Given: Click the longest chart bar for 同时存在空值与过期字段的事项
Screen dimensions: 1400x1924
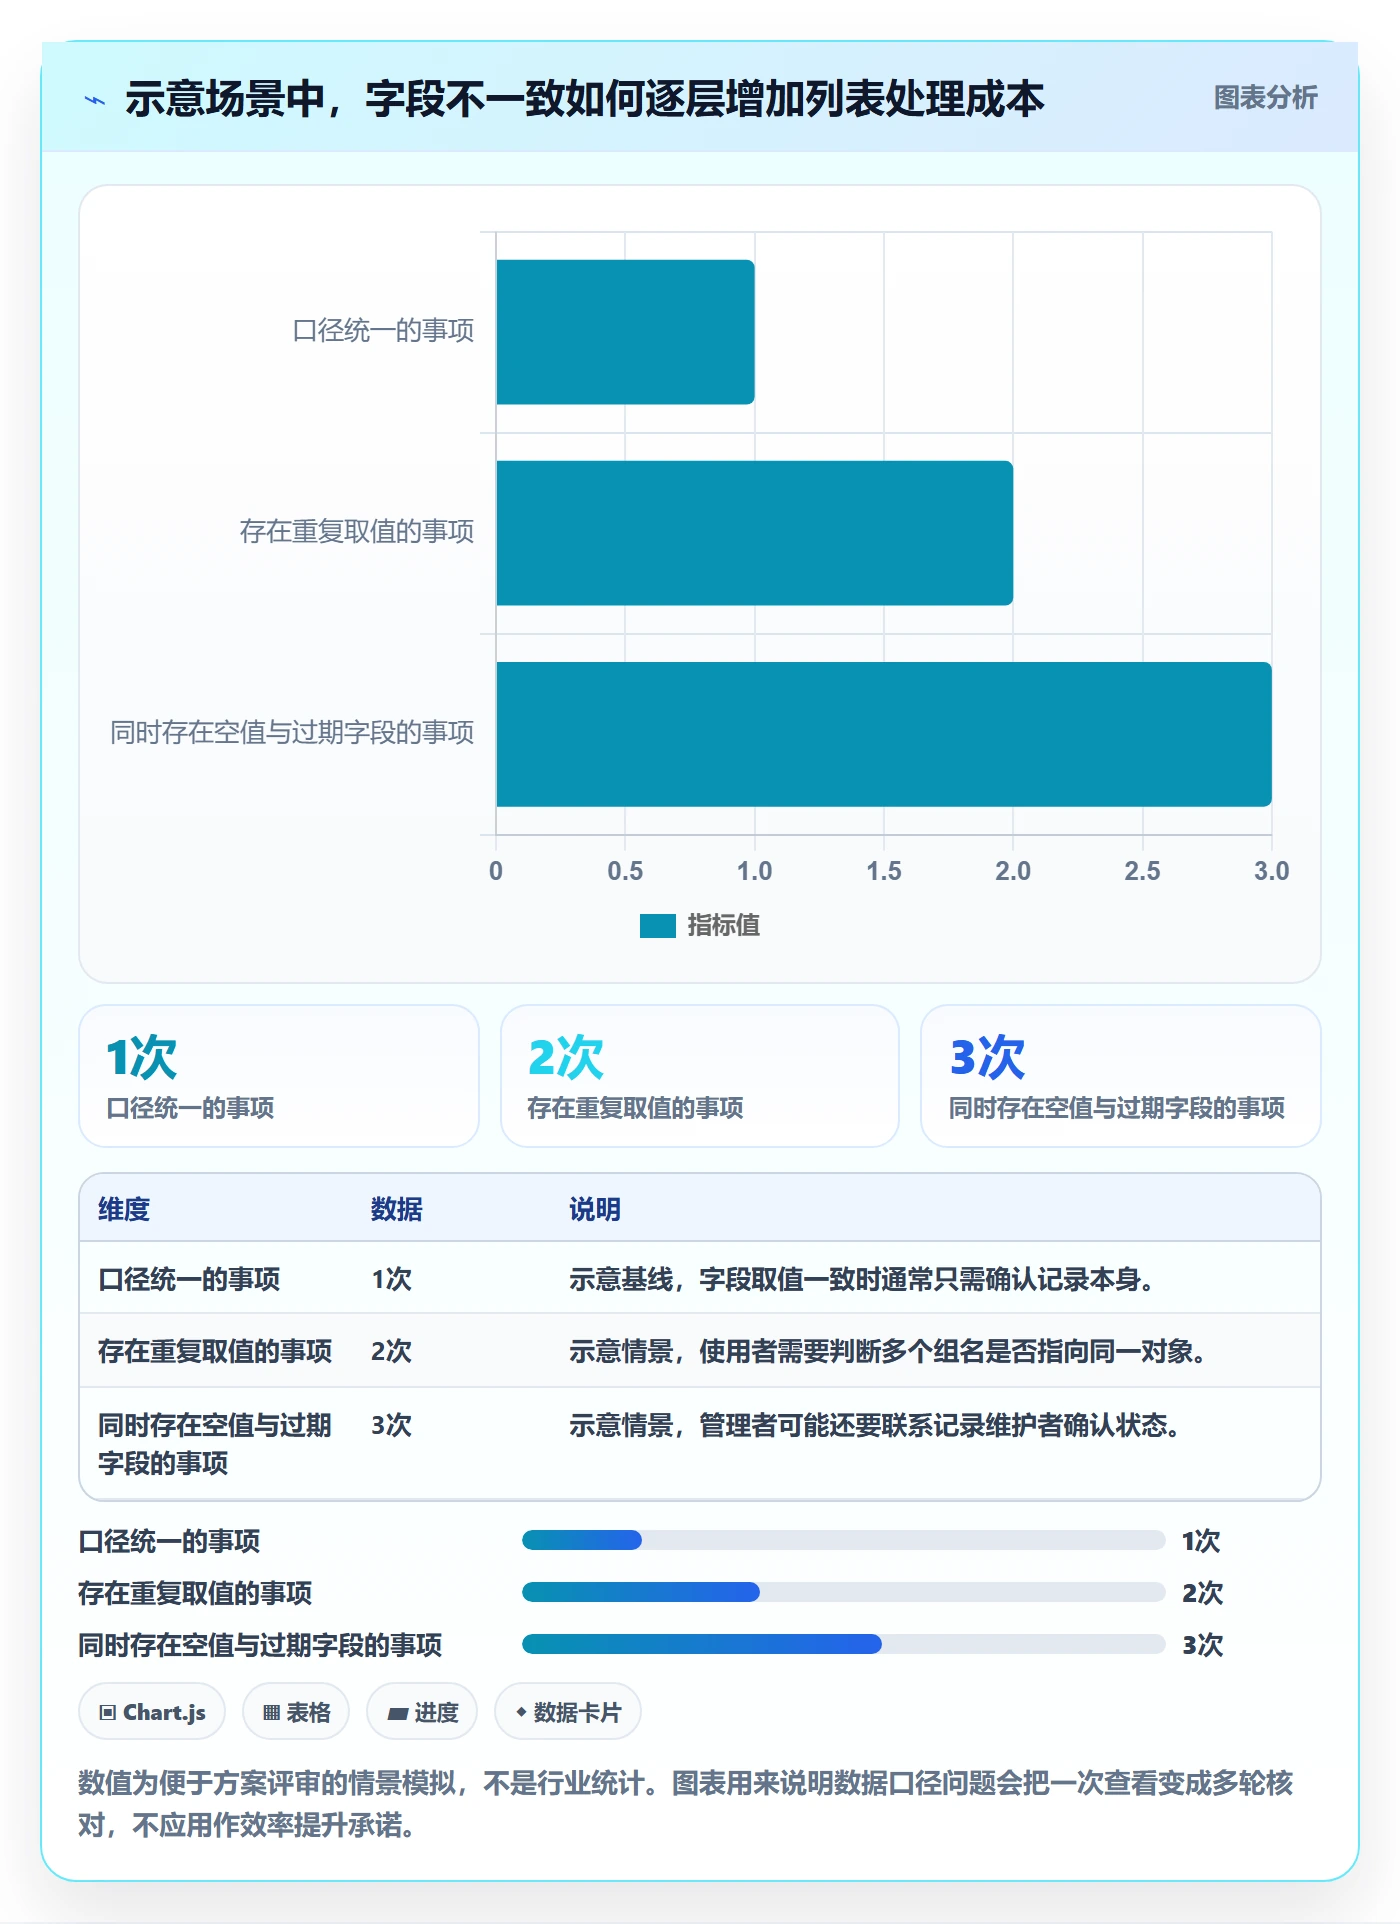Looking at the screenshot, I should point(884,734).
